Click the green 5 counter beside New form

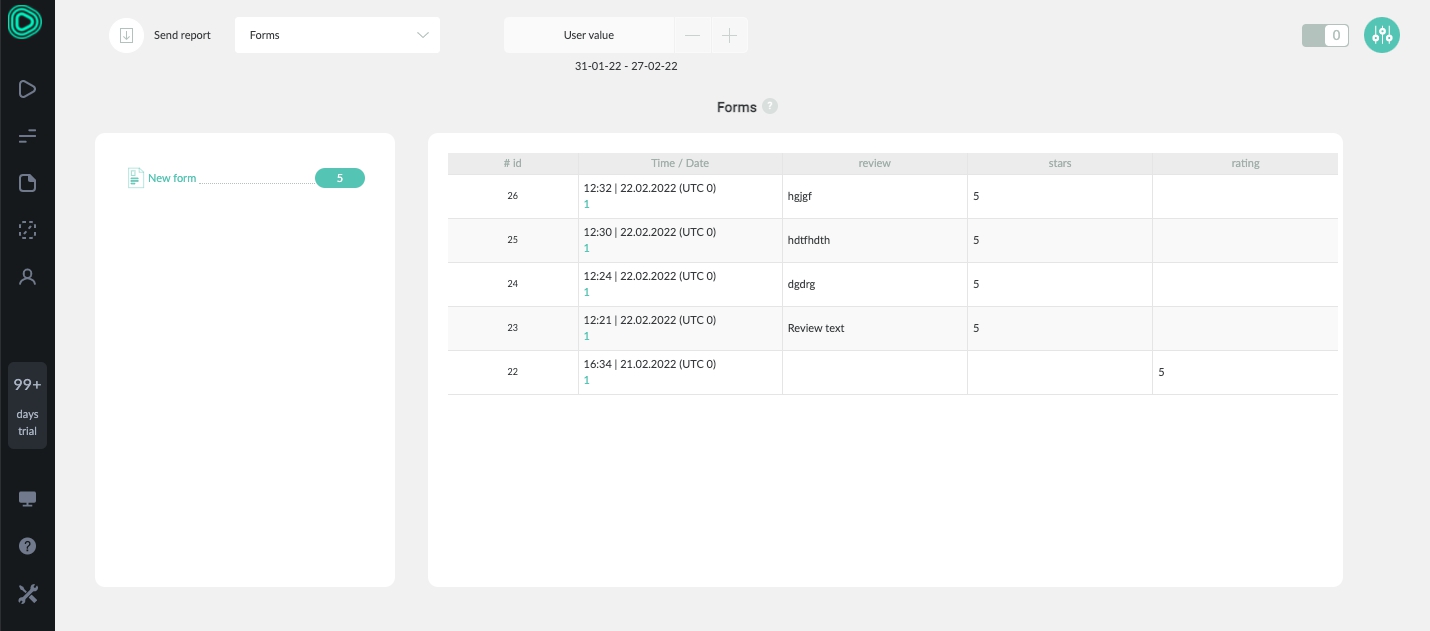[340, 178]
